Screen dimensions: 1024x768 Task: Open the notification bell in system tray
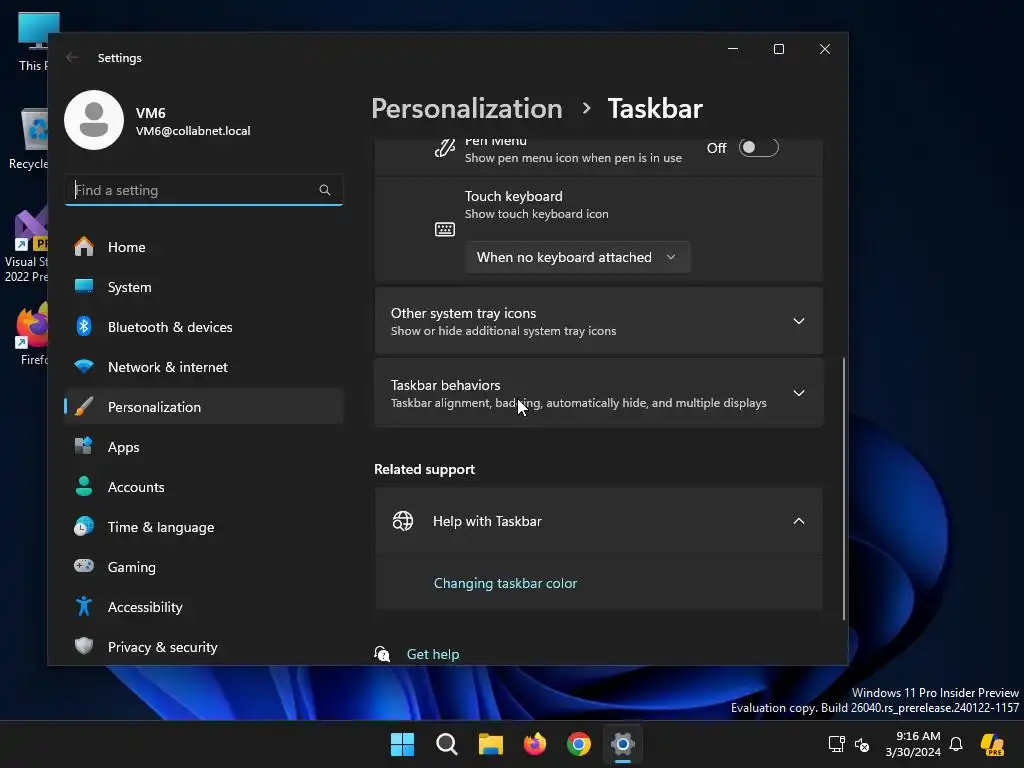[x=956, y=744]
